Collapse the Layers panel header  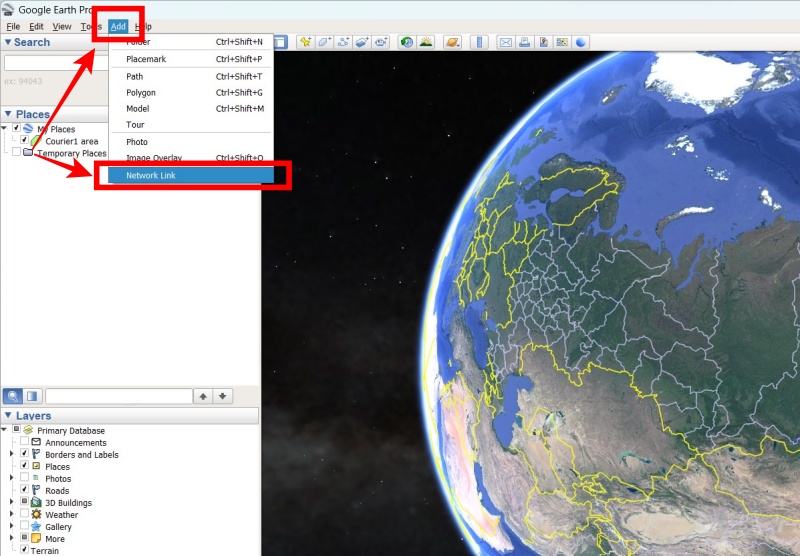click(x=9, y=416)
